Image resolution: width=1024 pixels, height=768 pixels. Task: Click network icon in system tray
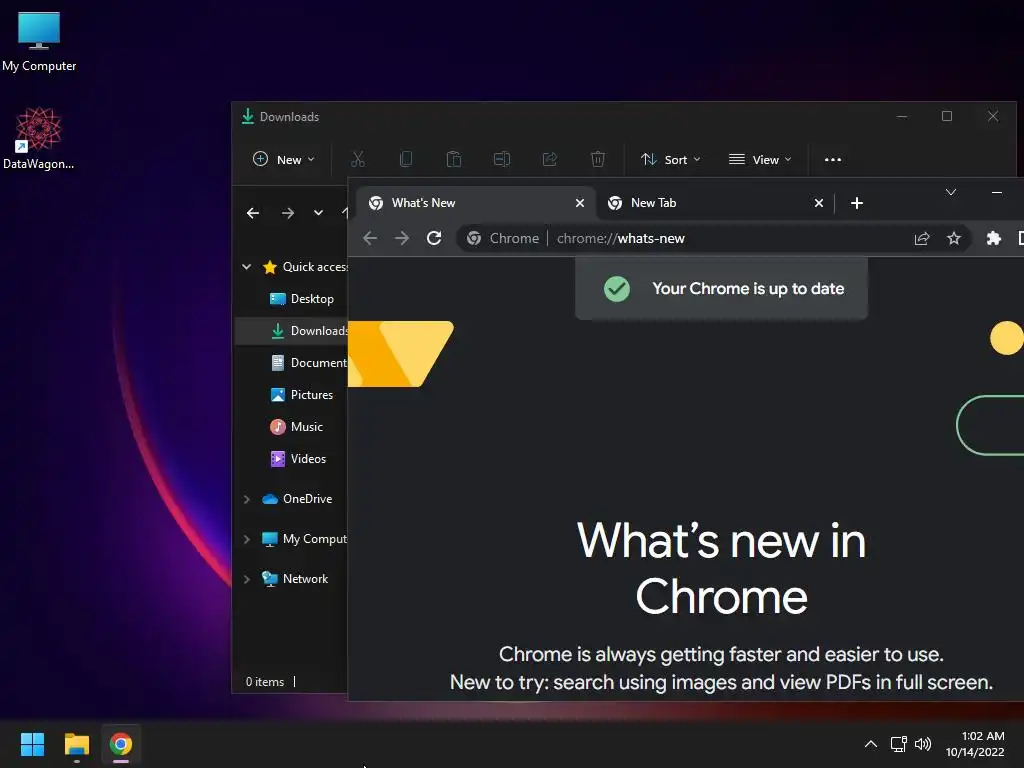[x=899, y=744]
